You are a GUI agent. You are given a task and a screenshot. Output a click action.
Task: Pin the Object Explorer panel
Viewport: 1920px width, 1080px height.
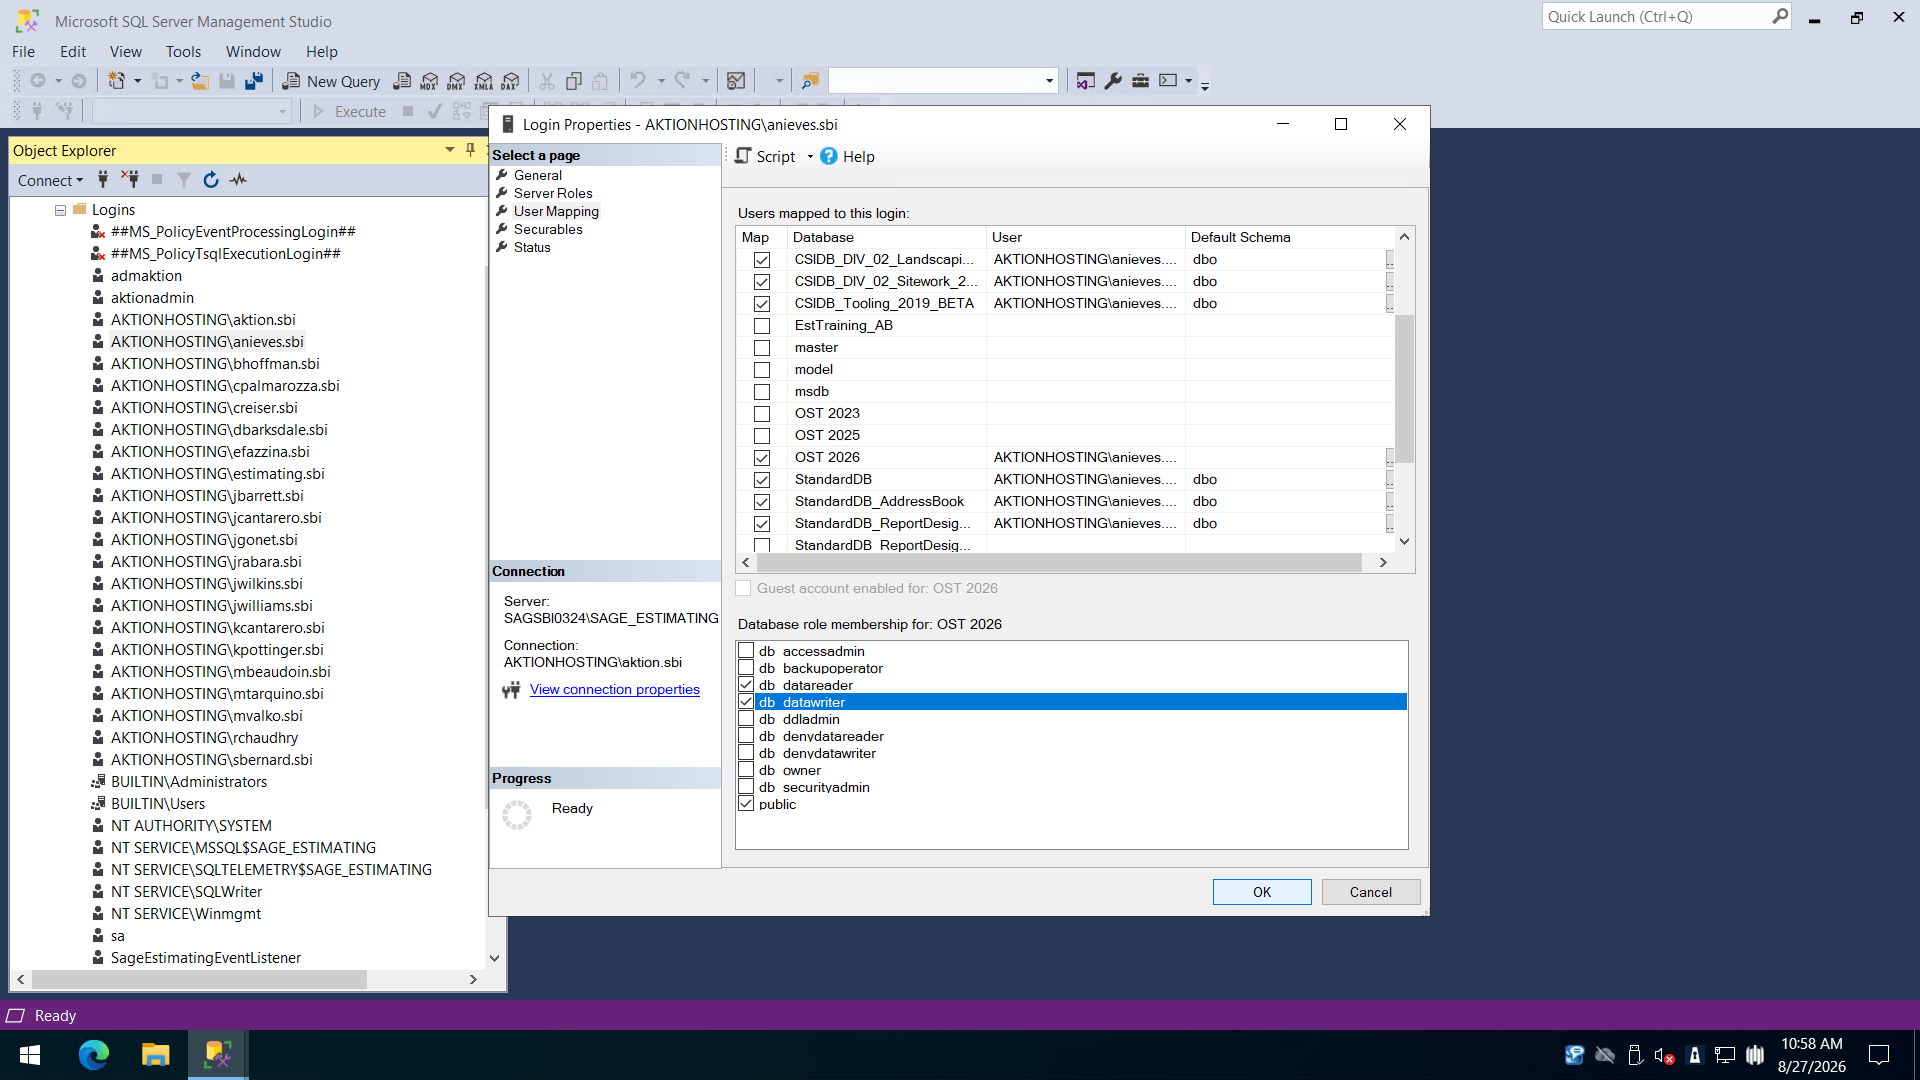471,150
